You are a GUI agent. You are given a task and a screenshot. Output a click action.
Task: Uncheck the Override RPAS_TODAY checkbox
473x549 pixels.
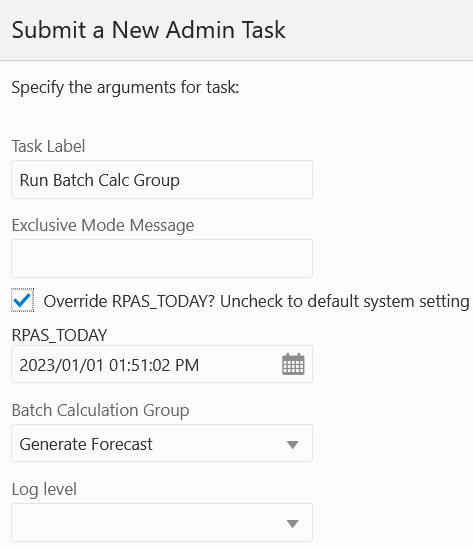(x=22, y=300)
